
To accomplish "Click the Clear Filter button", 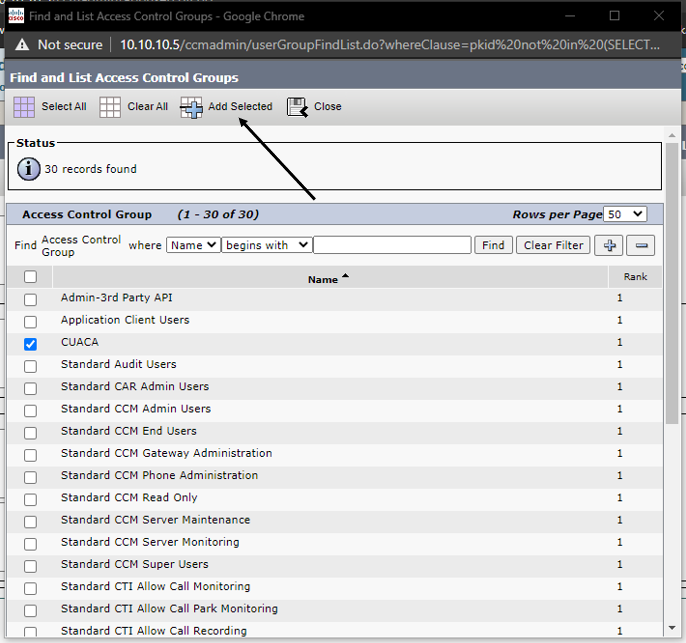I will (553, 245).
